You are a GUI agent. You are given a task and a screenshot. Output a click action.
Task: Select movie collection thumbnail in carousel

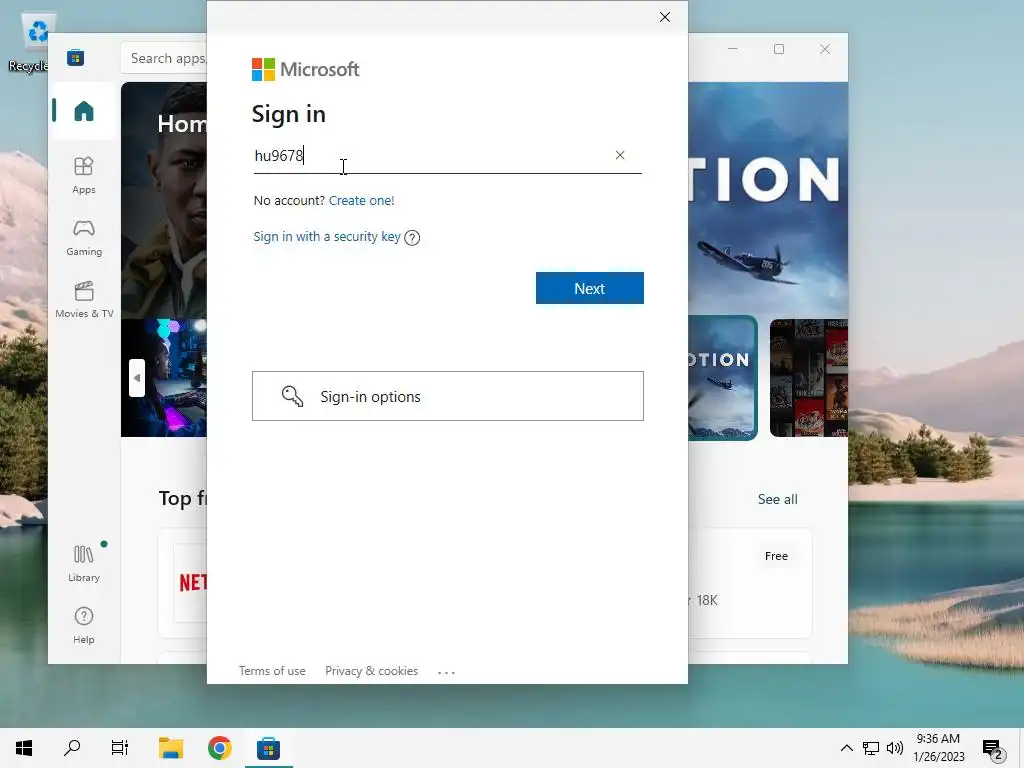(x=808, y=378)
